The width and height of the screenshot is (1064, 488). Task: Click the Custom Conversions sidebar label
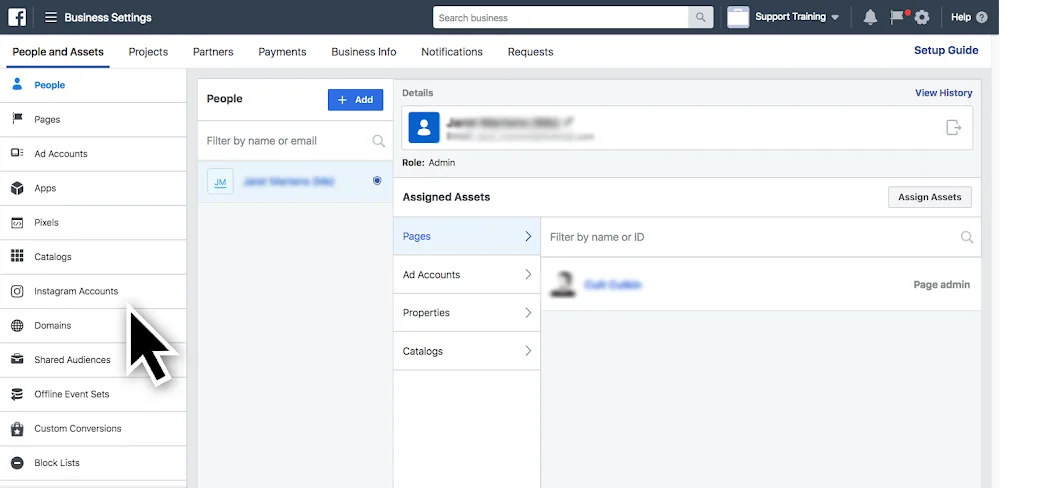78,428
